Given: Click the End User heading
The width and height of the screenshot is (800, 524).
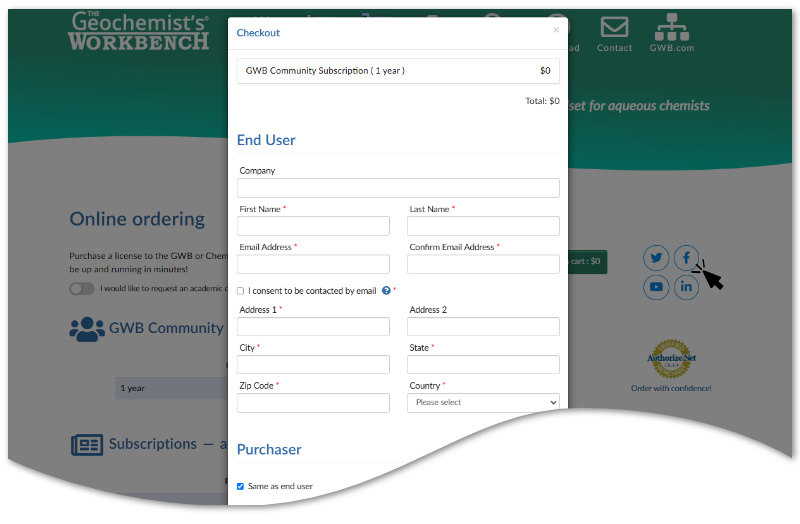Looking at the screenshot, I should 266,140.
